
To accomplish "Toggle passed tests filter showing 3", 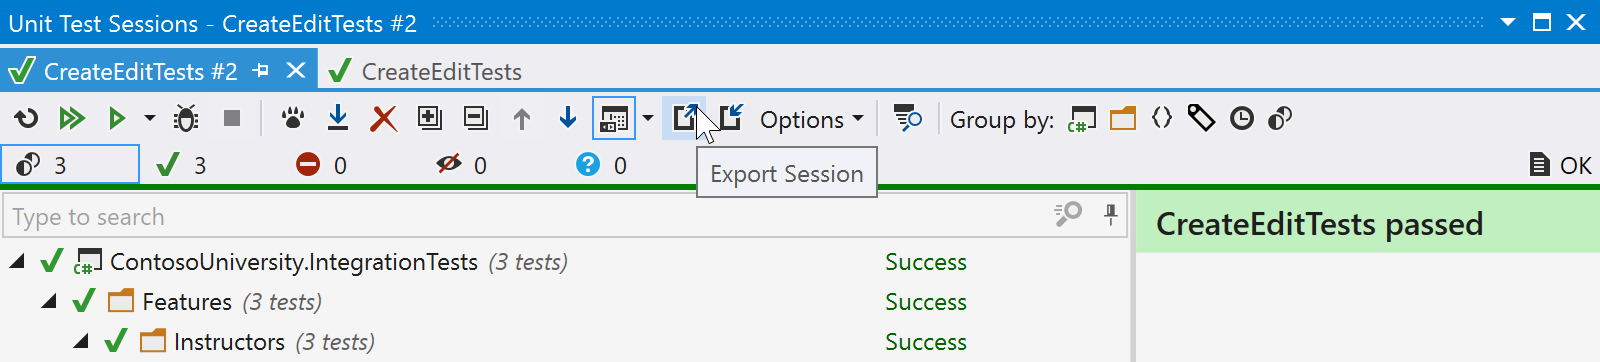I will [182, 165].
